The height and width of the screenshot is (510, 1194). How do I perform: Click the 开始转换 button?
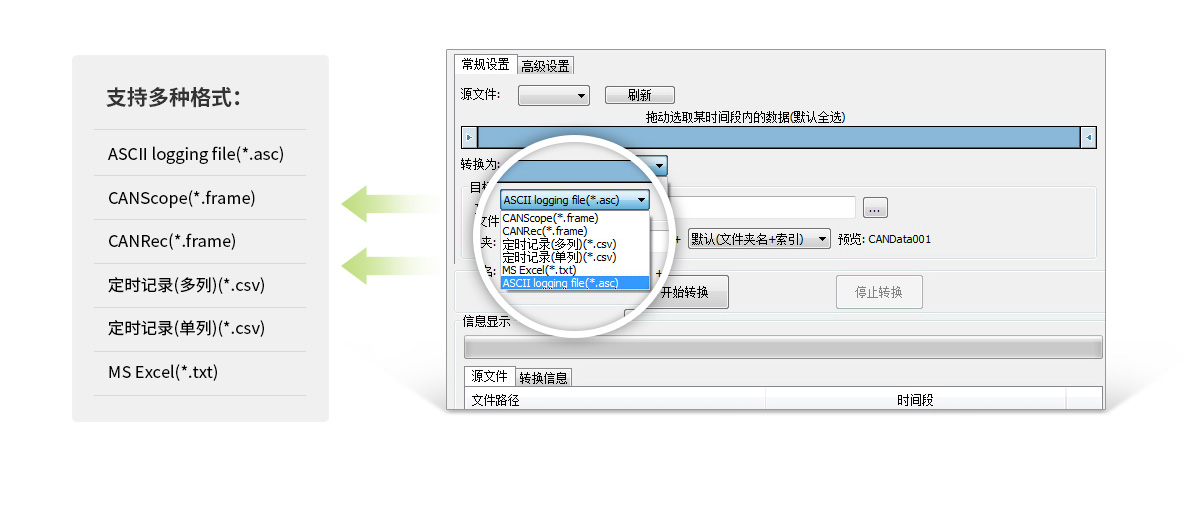(685, 292)
